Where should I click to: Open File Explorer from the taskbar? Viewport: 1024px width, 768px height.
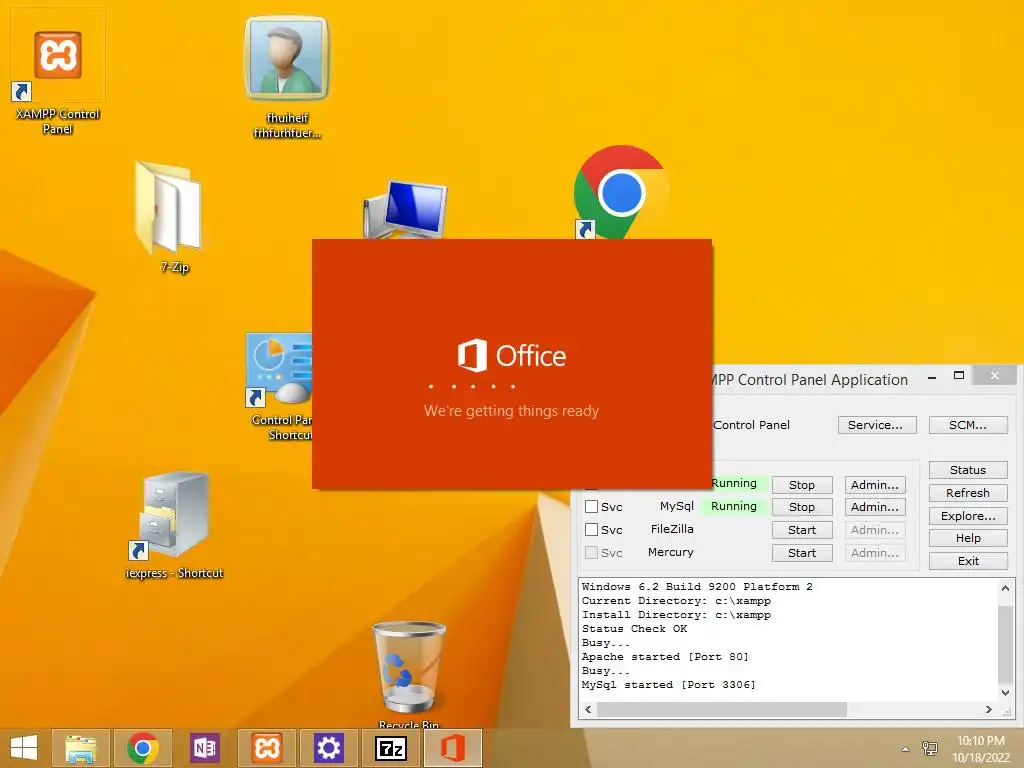pyautogui.click(x=82, y=748)
